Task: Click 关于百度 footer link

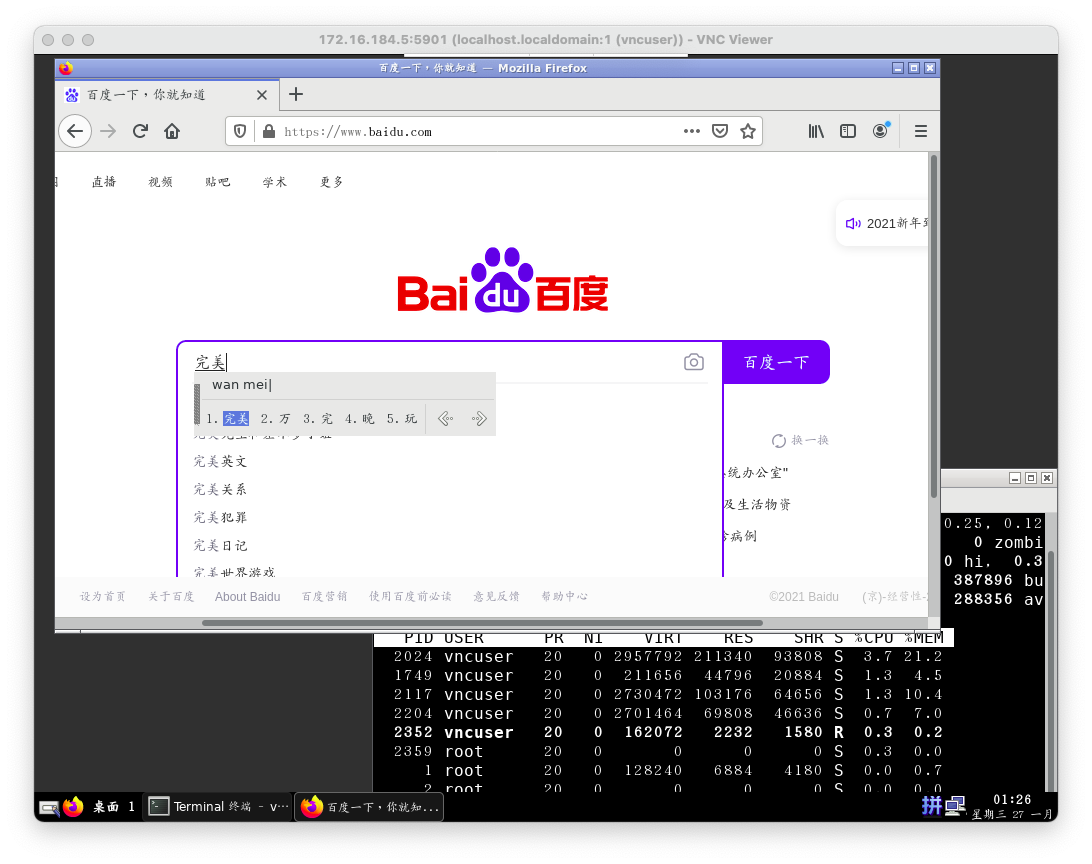Action: 171,597
